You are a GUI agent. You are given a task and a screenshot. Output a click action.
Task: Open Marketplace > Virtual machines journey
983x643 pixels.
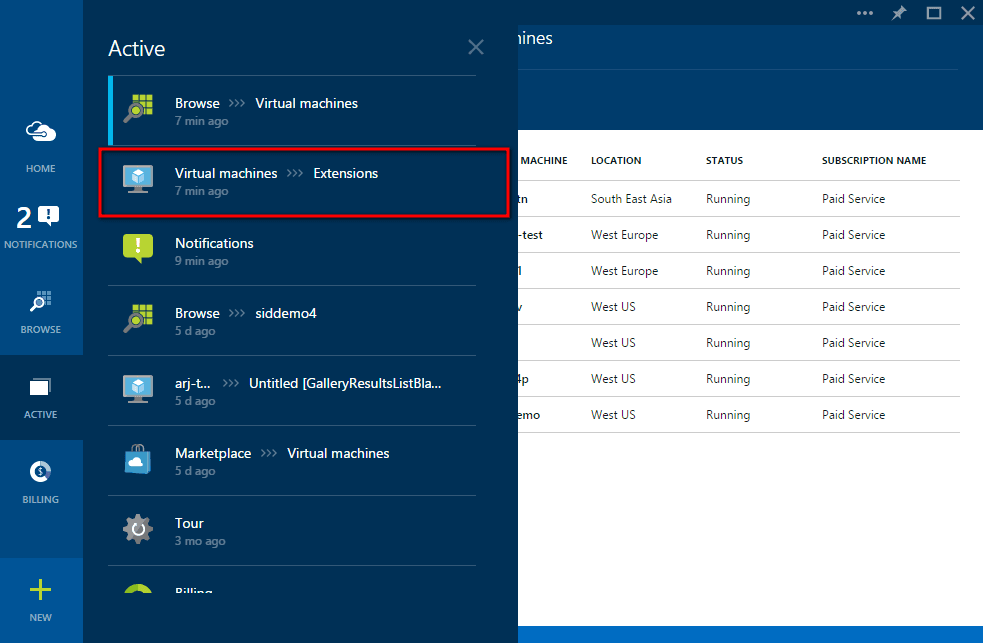click(x=292, y=461)
